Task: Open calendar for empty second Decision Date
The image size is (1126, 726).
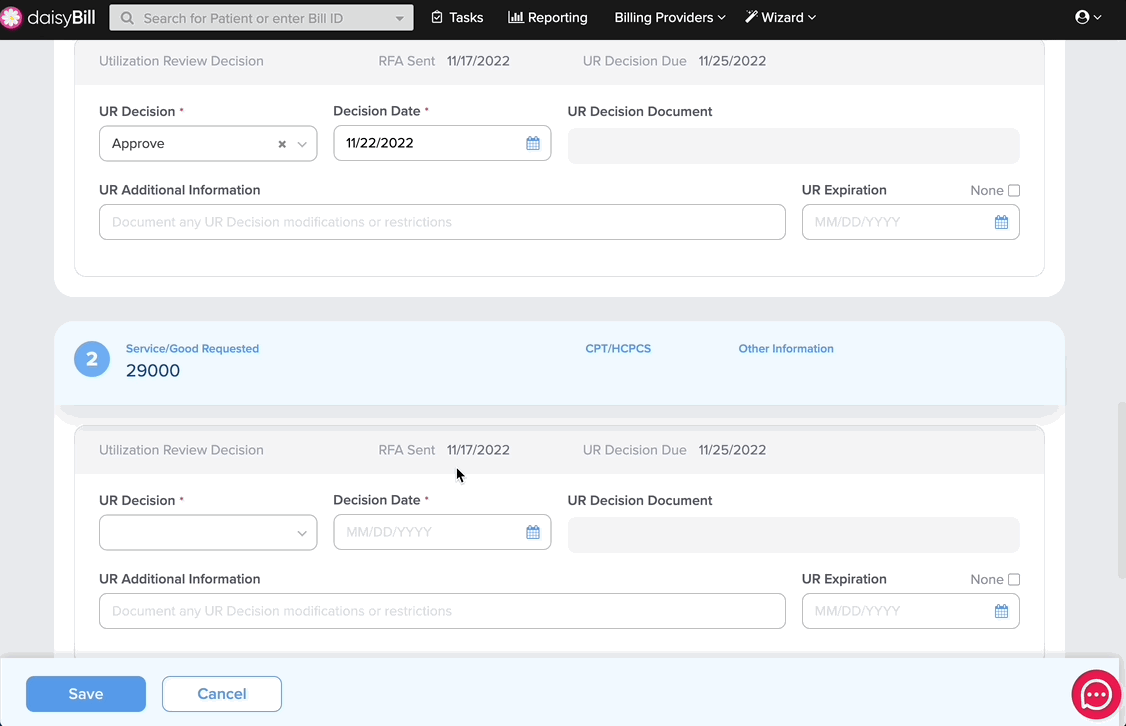Action: 532,532
